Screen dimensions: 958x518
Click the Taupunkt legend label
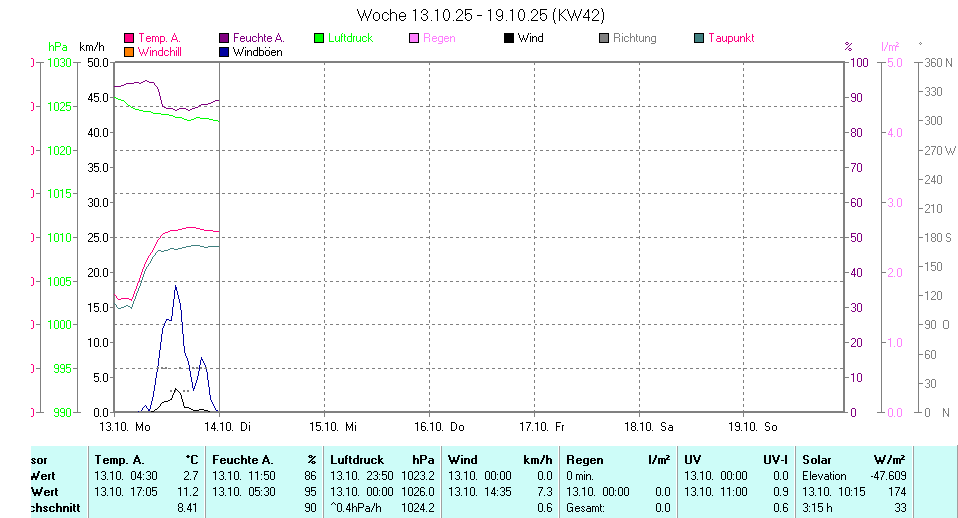point(730,38)
